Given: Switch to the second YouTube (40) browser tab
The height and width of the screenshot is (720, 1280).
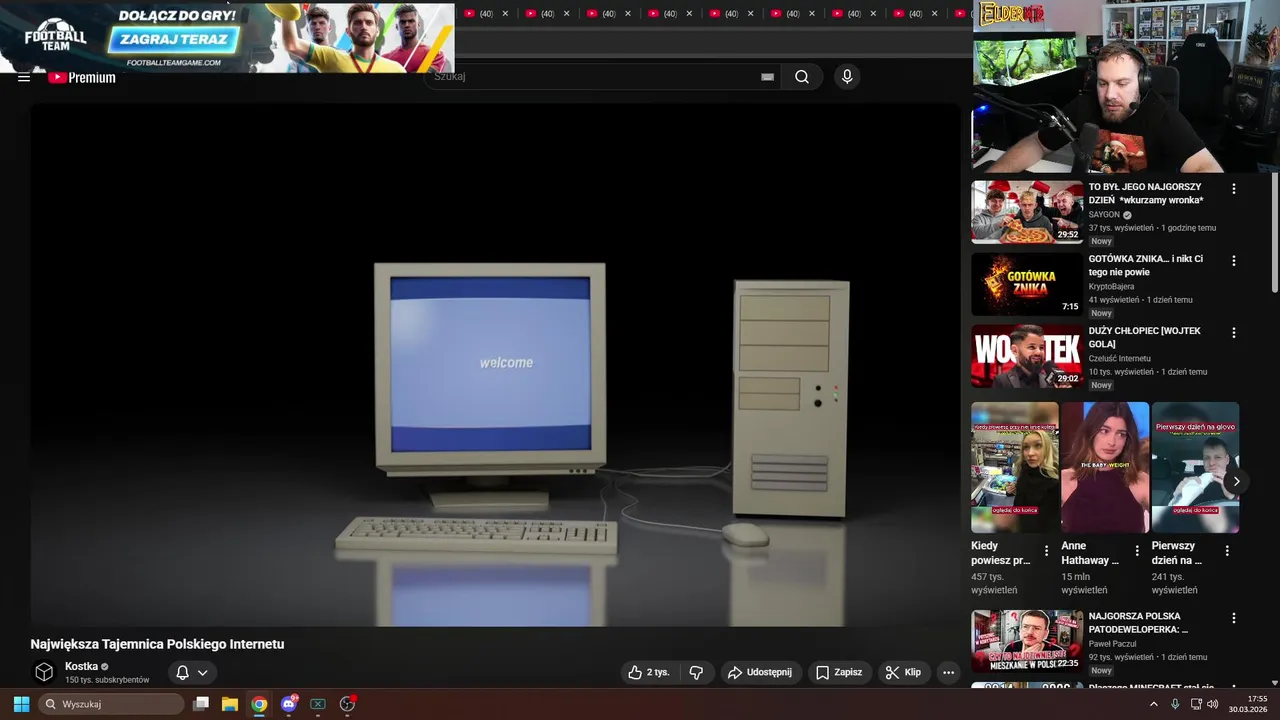Looking at the screenshot, I should click(541, 14).
